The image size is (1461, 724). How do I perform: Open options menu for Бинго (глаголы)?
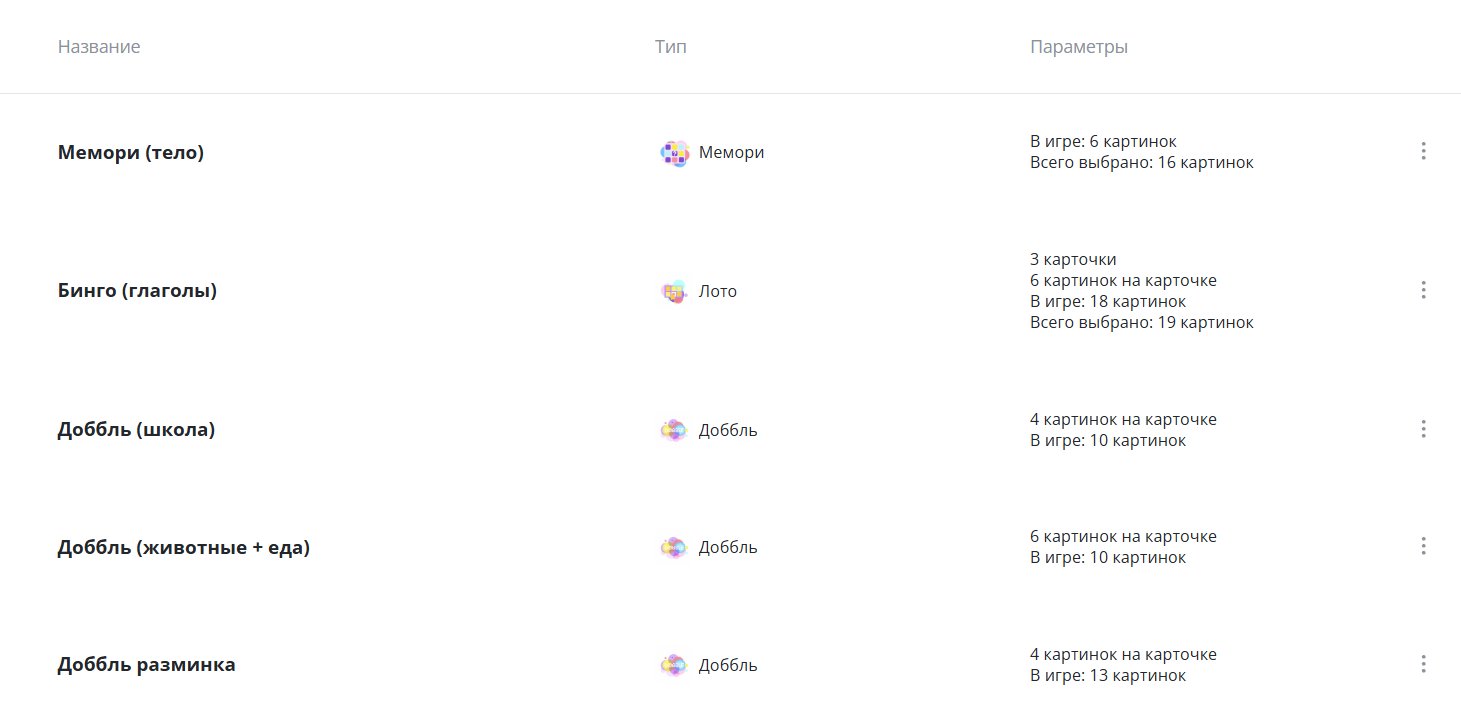coord(1423,290)
